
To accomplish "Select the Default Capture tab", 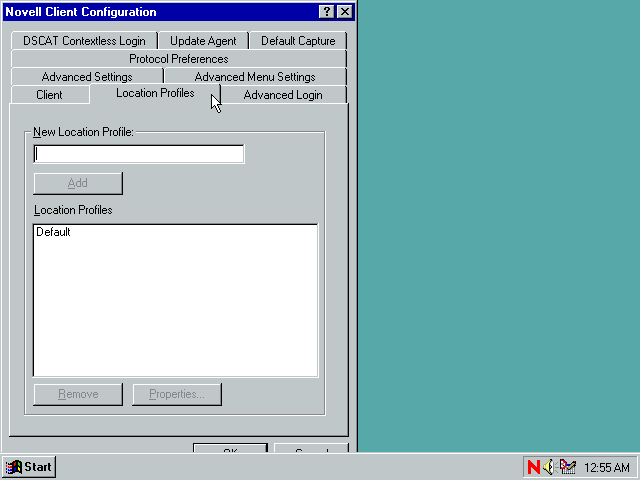I will (298, 41).
